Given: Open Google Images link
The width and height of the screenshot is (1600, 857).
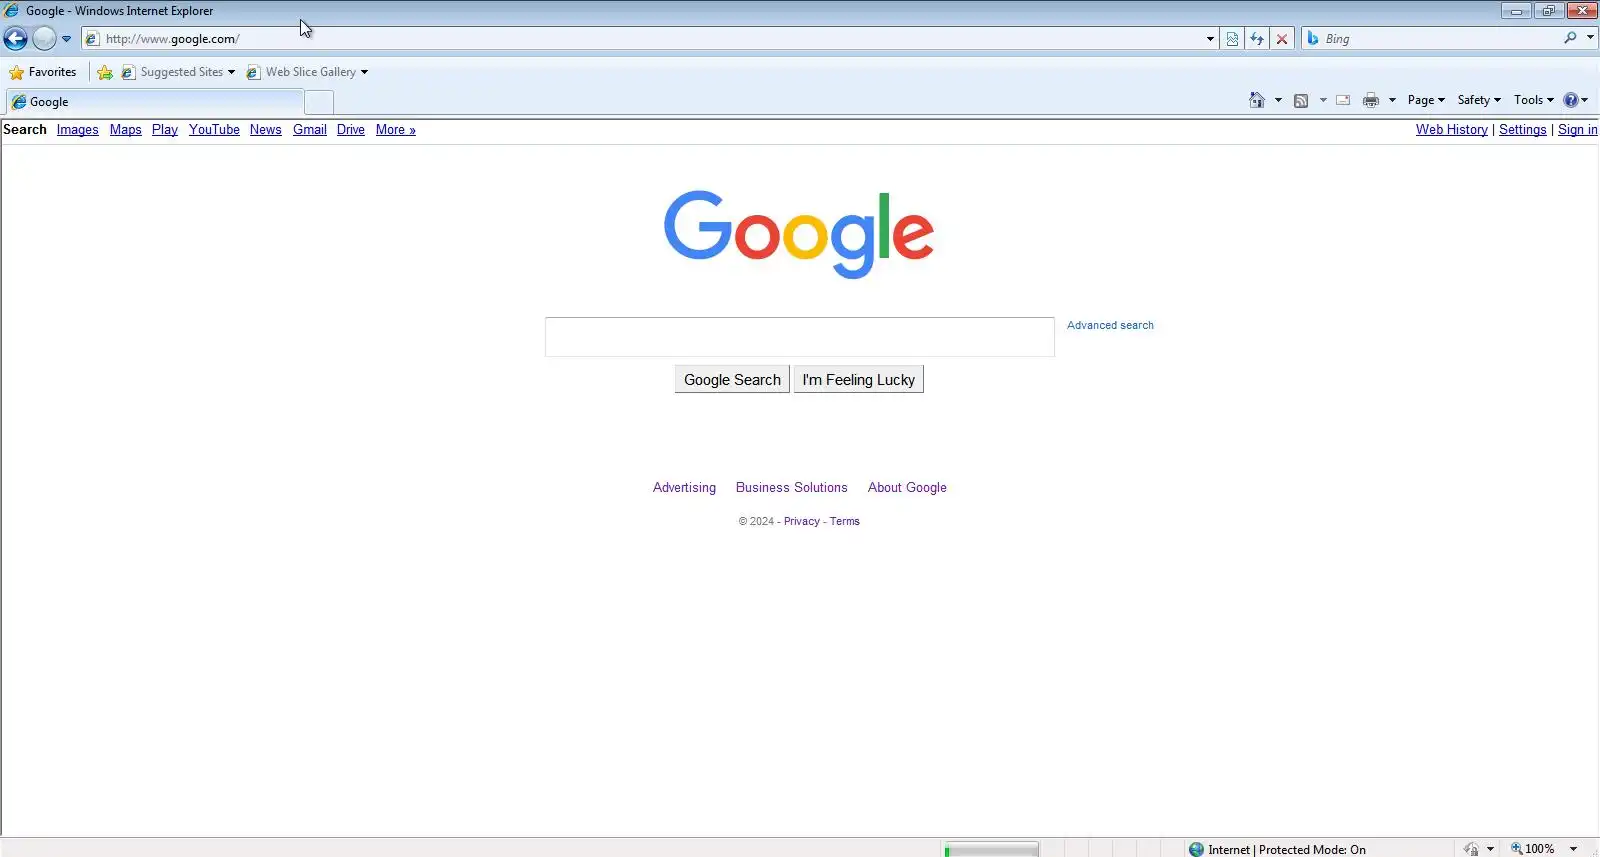Looking at the screenshot, I should coord(77,130).
